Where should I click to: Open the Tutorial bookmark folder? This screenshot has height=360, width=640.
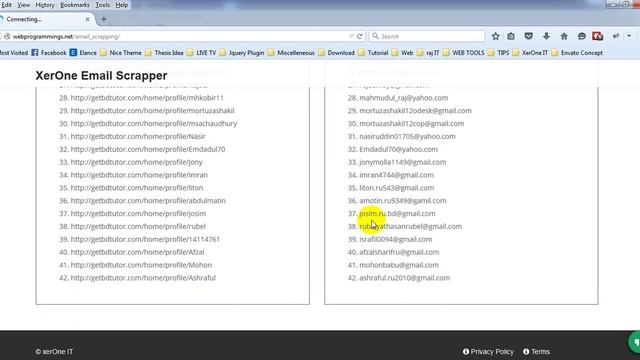[373, 53]
